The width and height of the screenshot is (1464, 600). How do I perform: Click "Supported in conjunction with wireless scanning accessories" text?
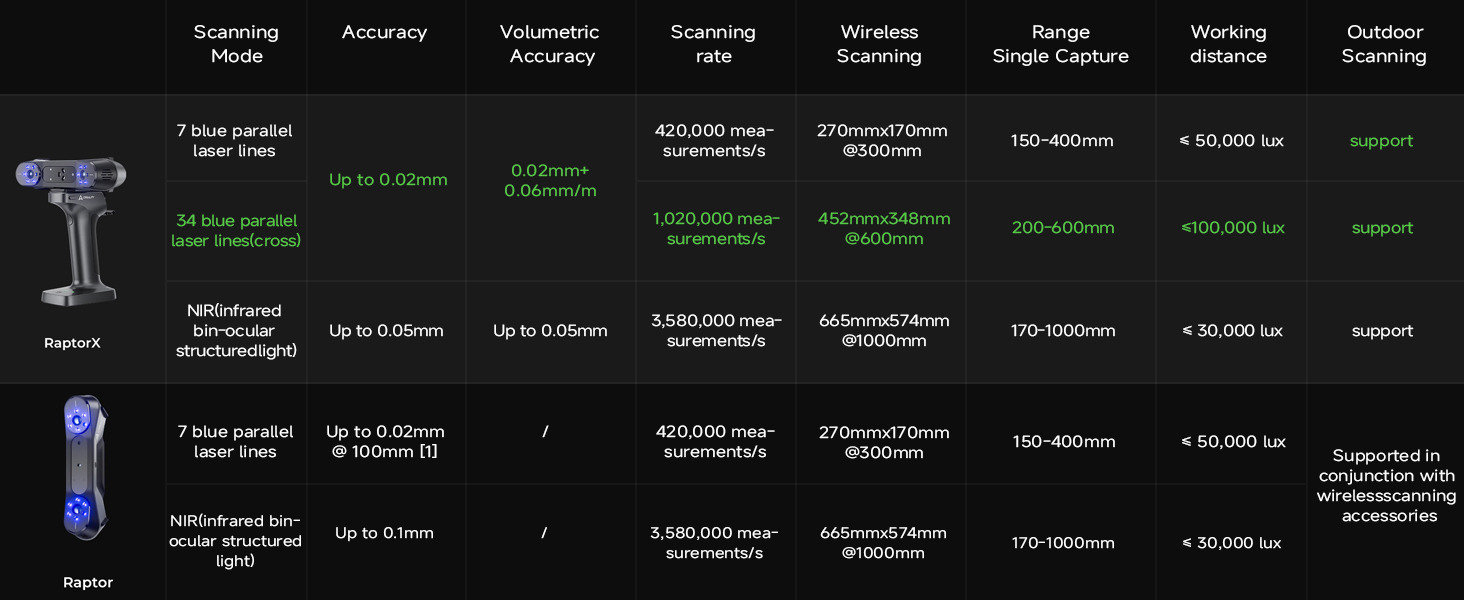point(1386,486)
